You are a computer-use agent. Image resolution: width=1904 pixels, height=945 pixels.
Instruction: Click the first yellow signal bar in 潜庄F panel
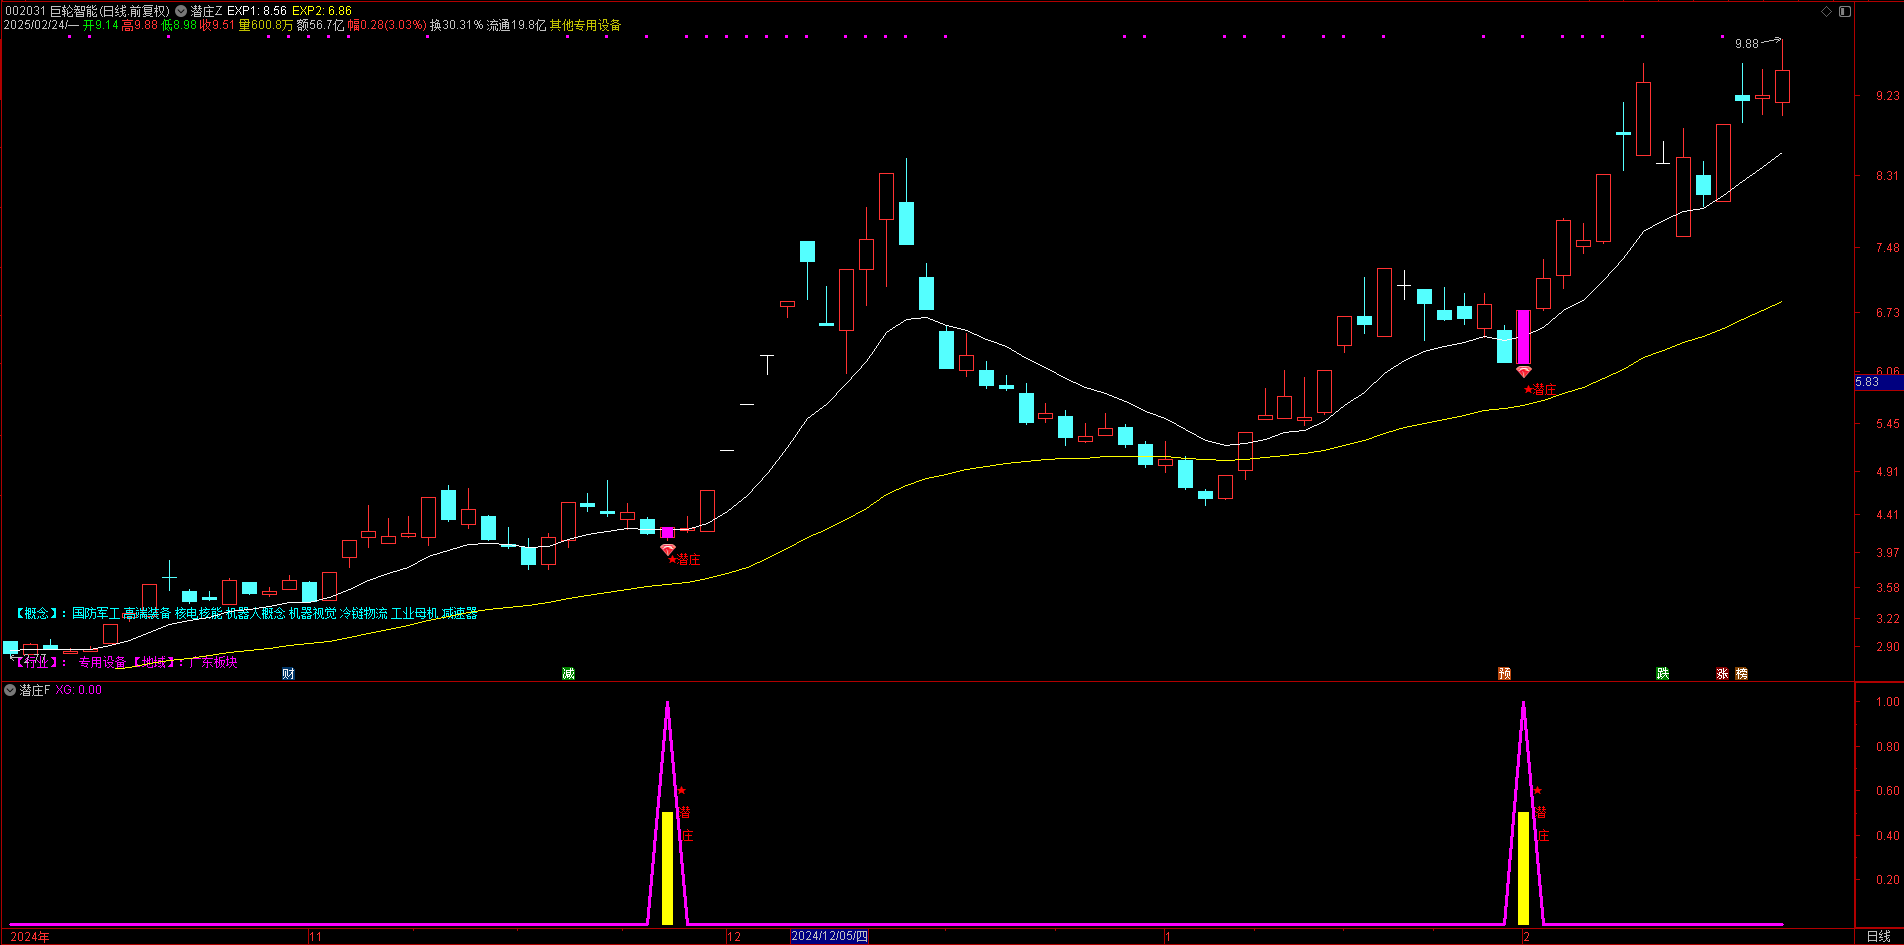click(x=667, y=868)
